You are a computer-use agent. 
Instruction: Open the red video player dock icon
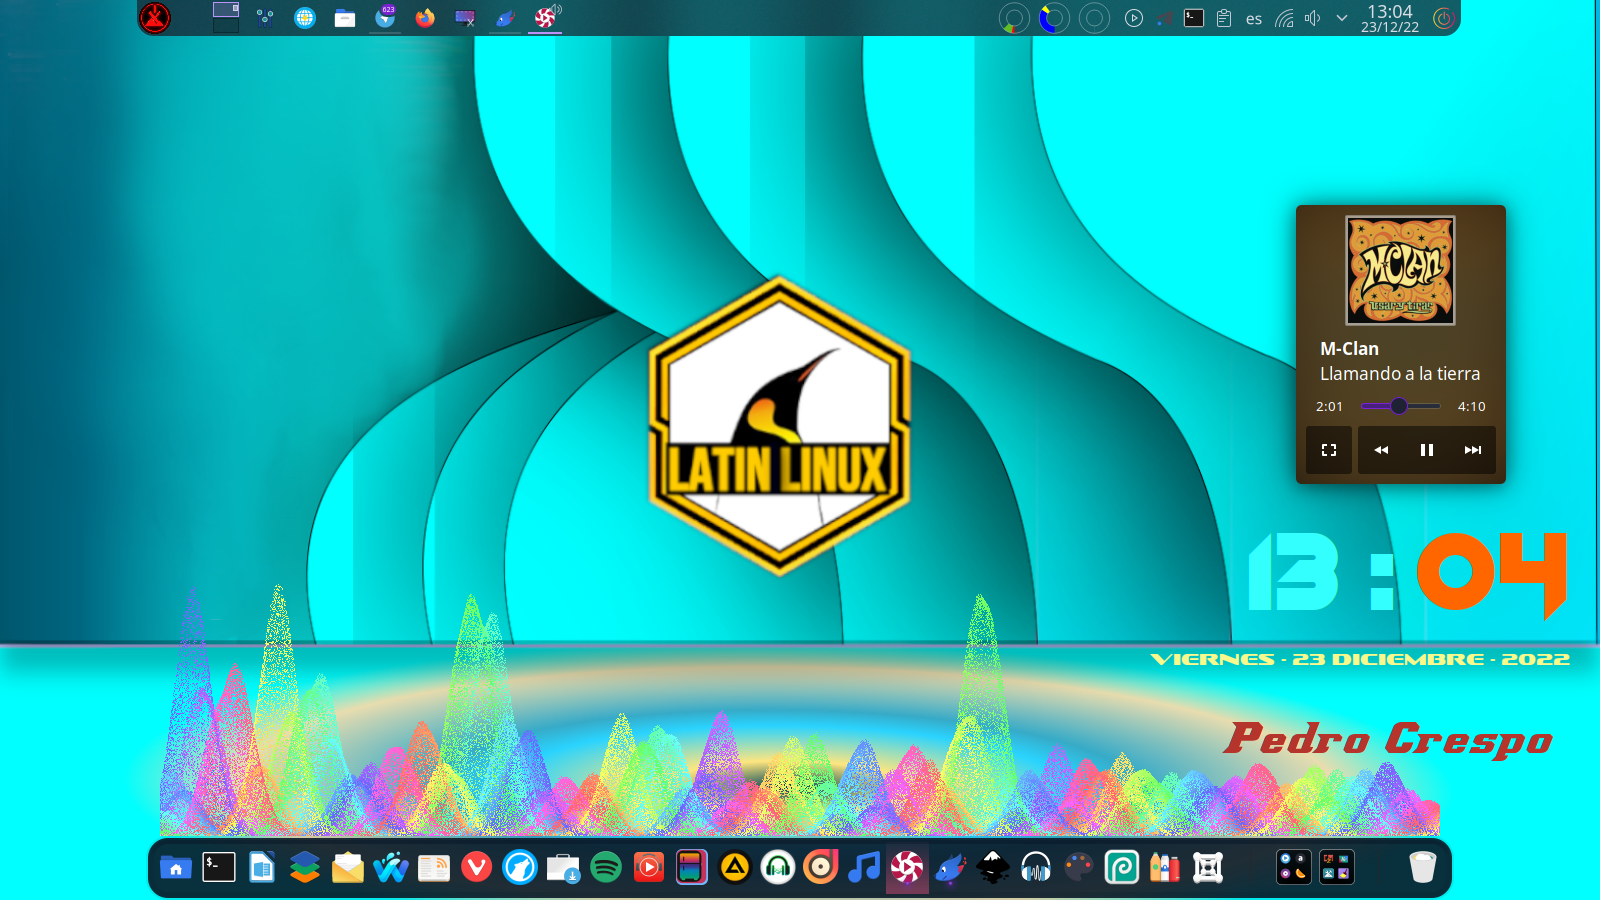649,867
